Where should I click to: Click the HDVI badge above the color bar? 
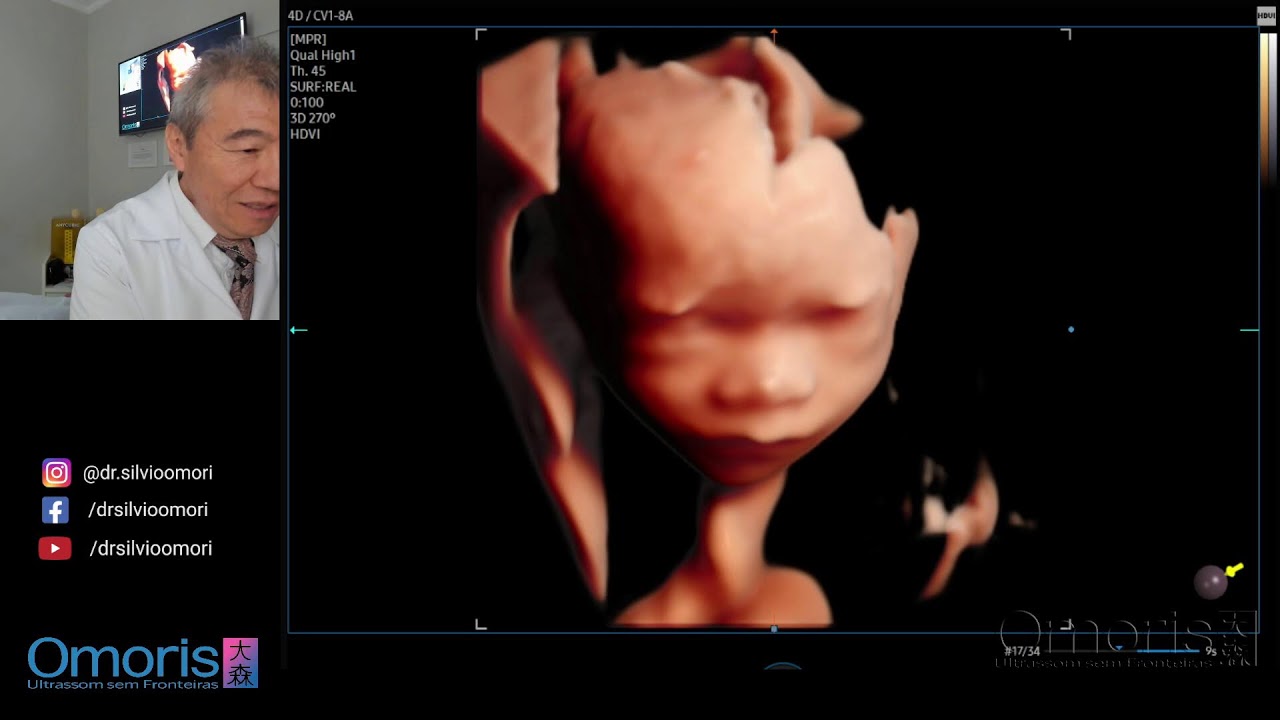coord(1265,16)
